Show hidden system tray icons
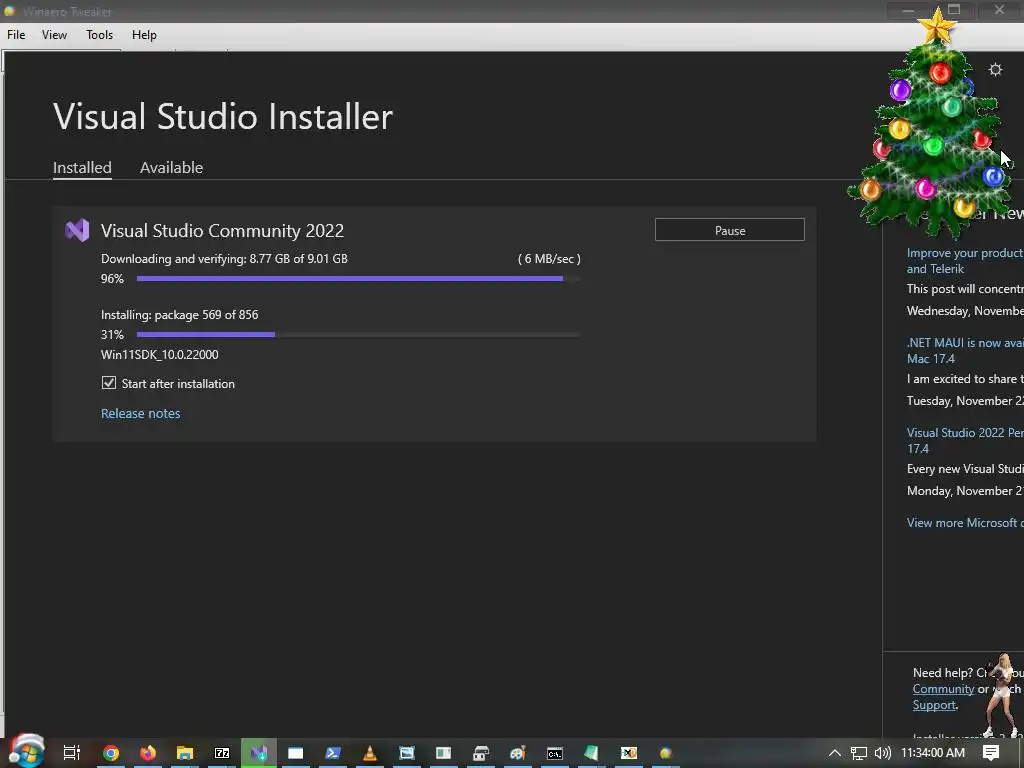 835,753
